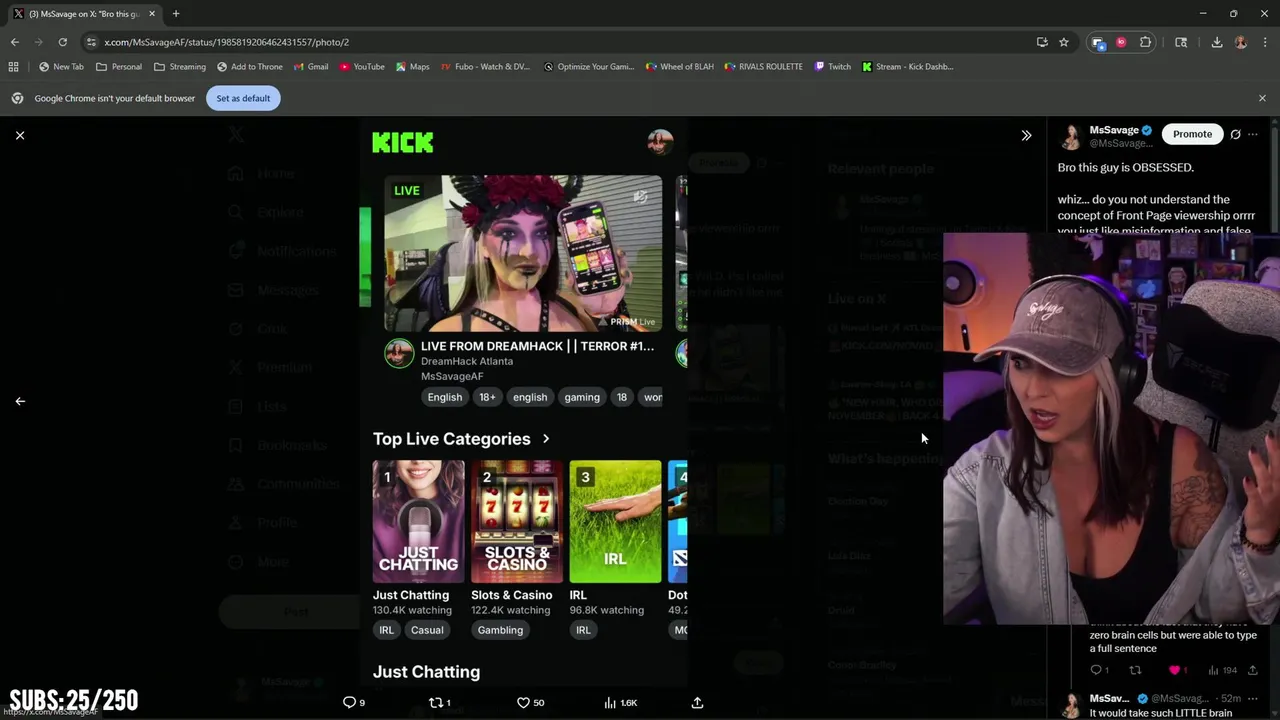Go back in the browser

point(15,42)
